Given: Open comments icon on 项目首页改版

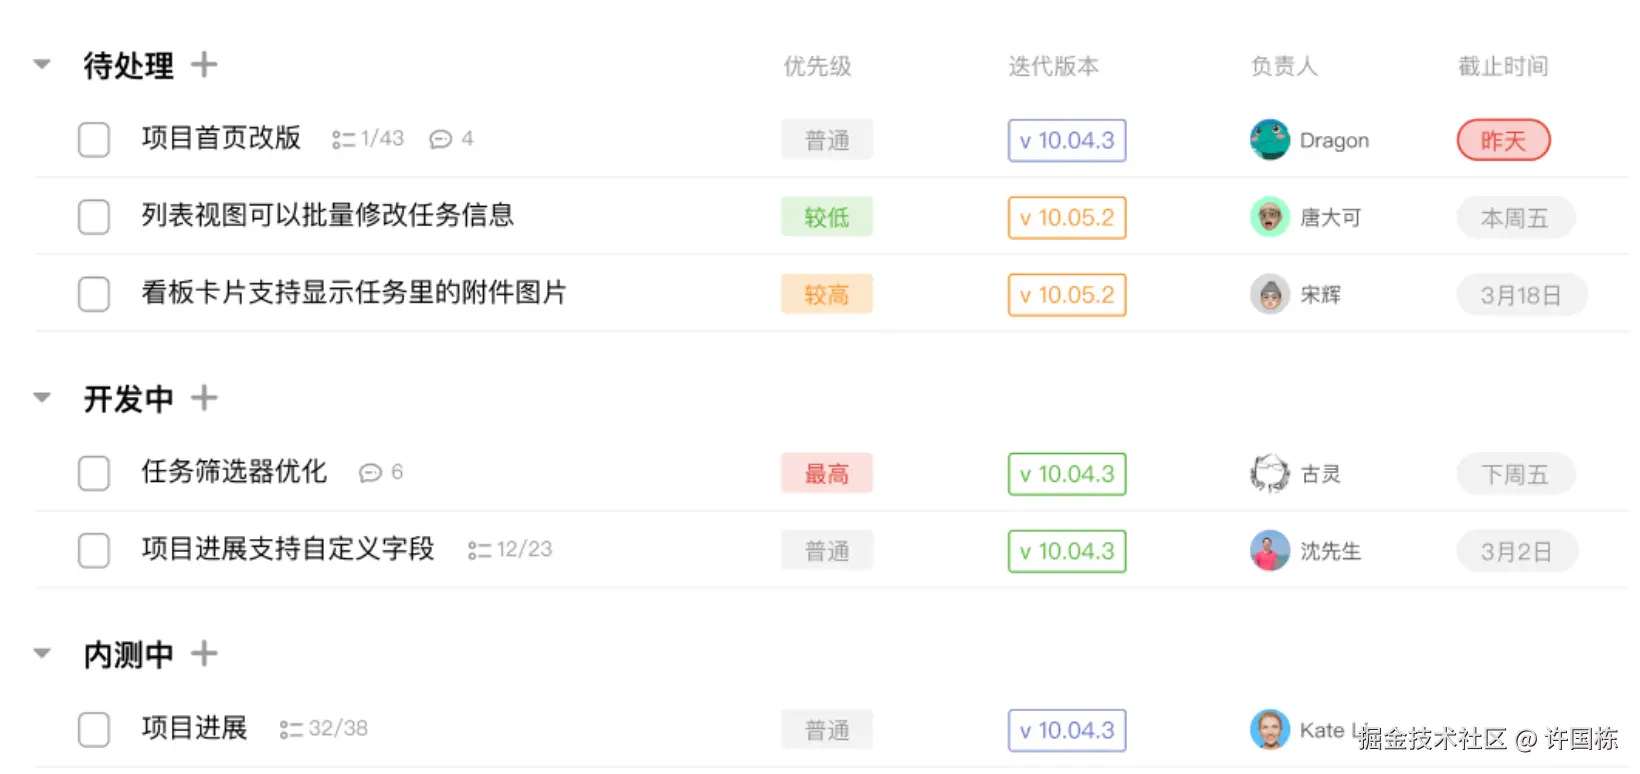Looking at the screenshot, I should coord(440,139).
